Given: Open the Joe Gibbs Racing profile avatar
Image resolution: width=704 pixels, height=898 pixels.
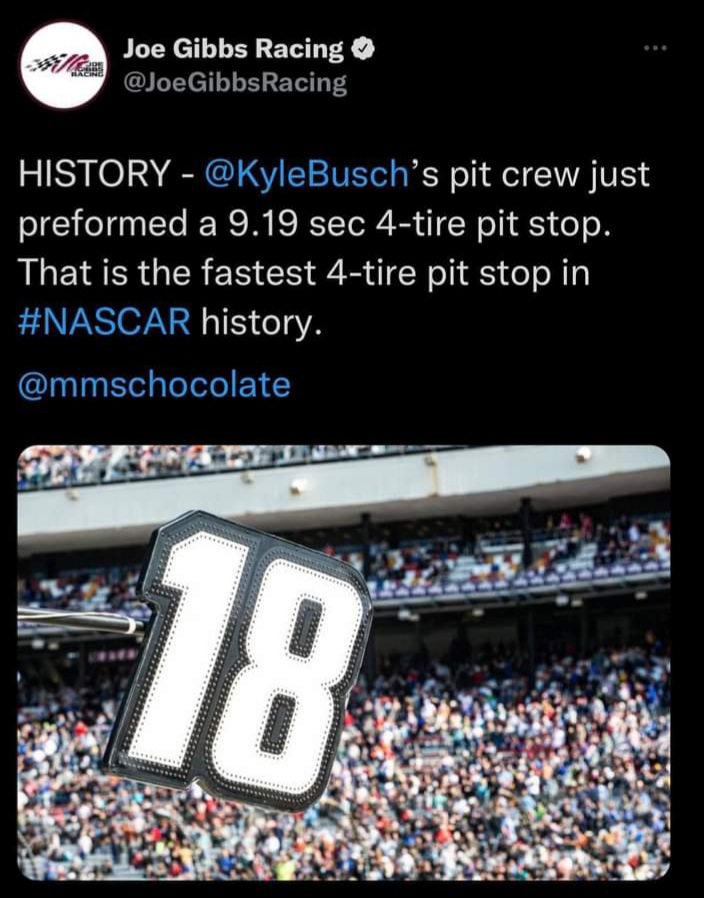Looking at the screenshot, I should (x=63, y=65).
